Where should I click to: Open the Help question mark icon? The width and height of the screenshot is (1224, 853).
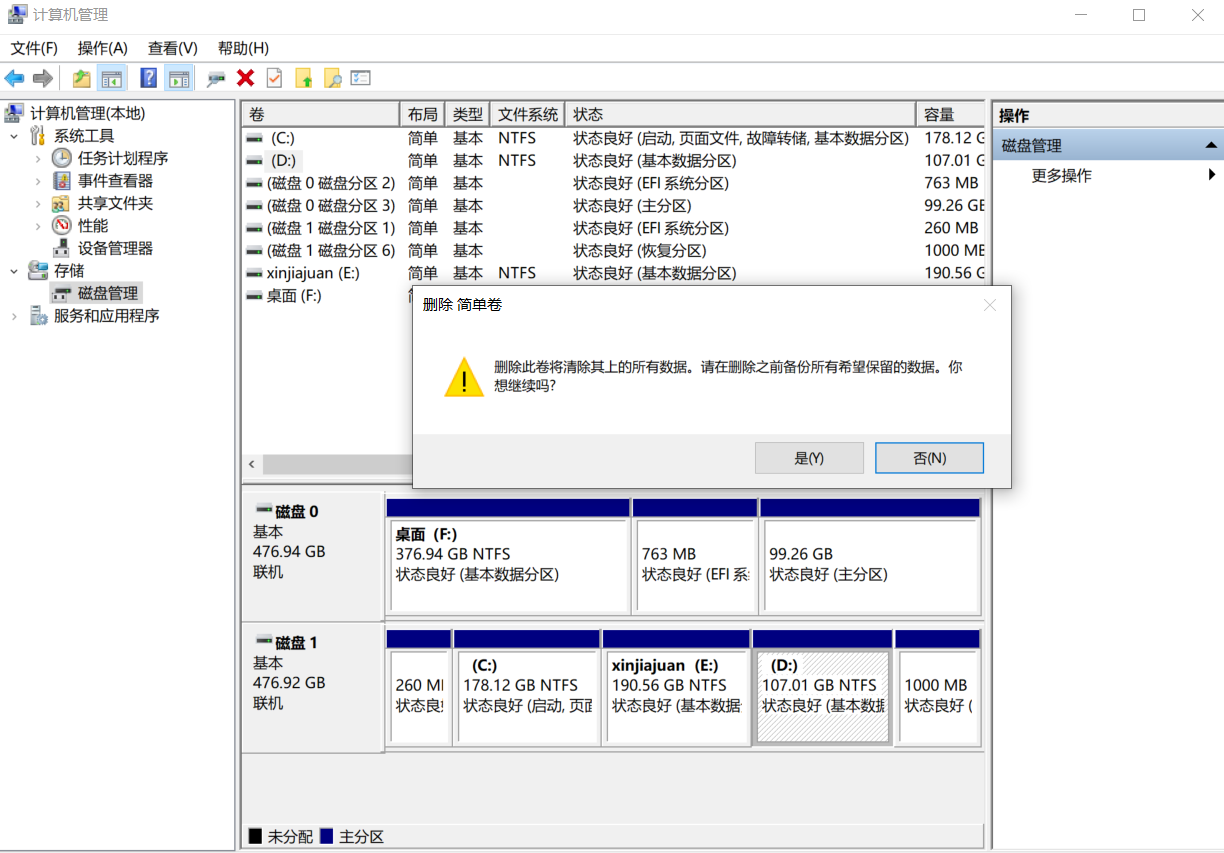[x=149, y=78]
